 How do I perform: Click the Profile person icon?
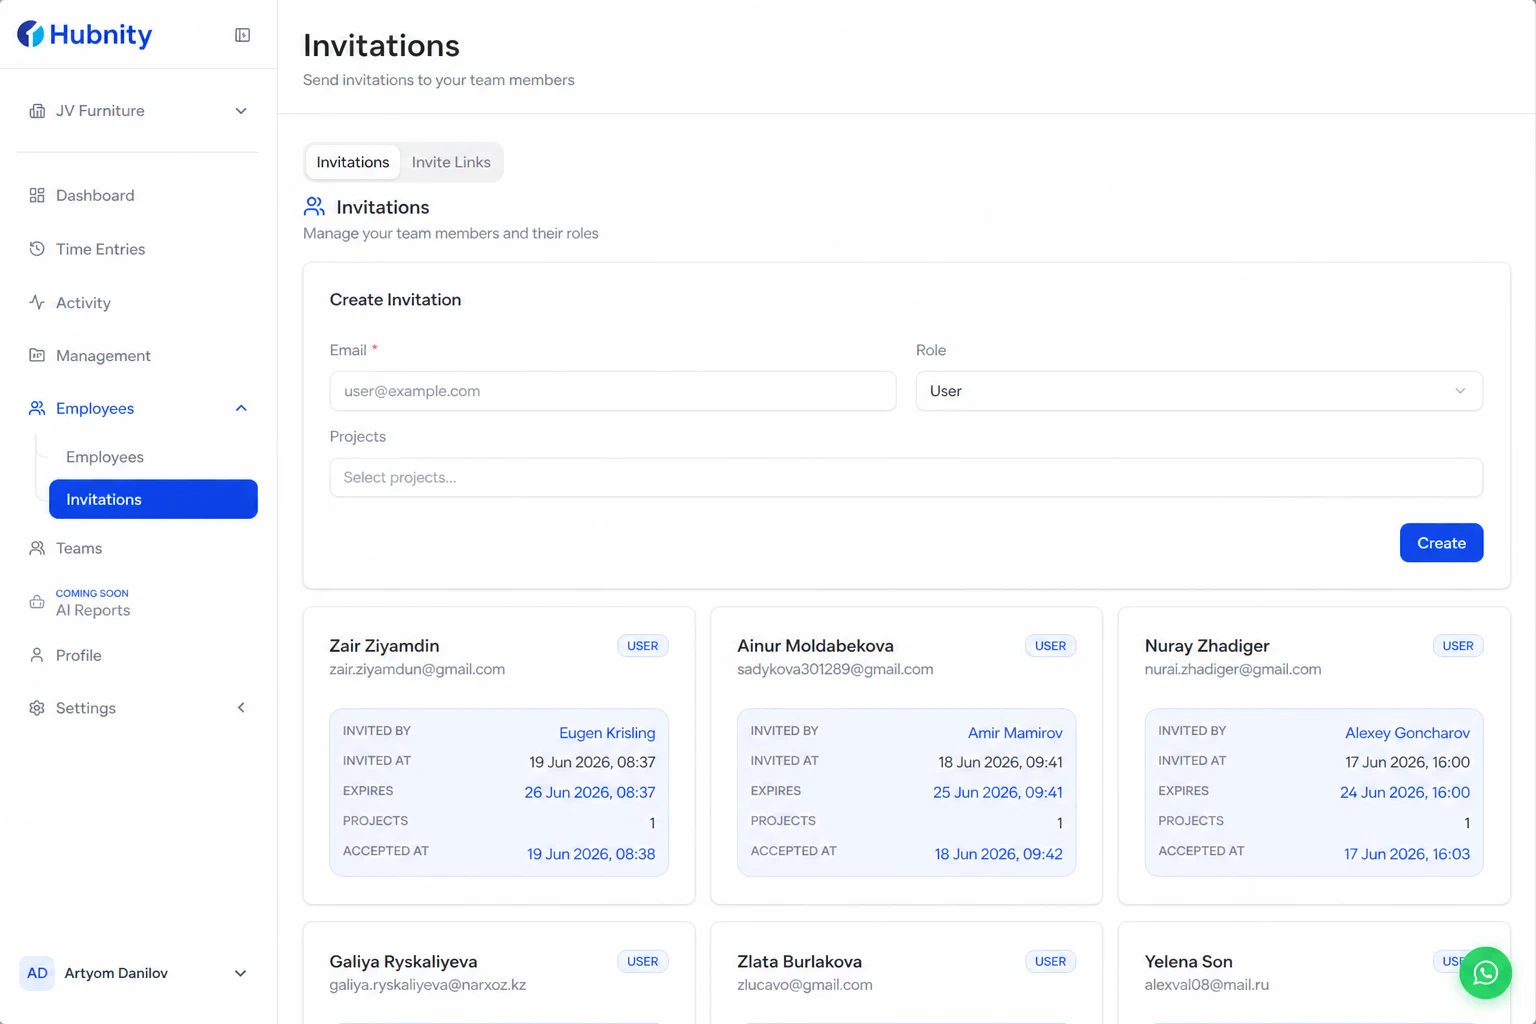pyautogui.click(x=37, y=655)
